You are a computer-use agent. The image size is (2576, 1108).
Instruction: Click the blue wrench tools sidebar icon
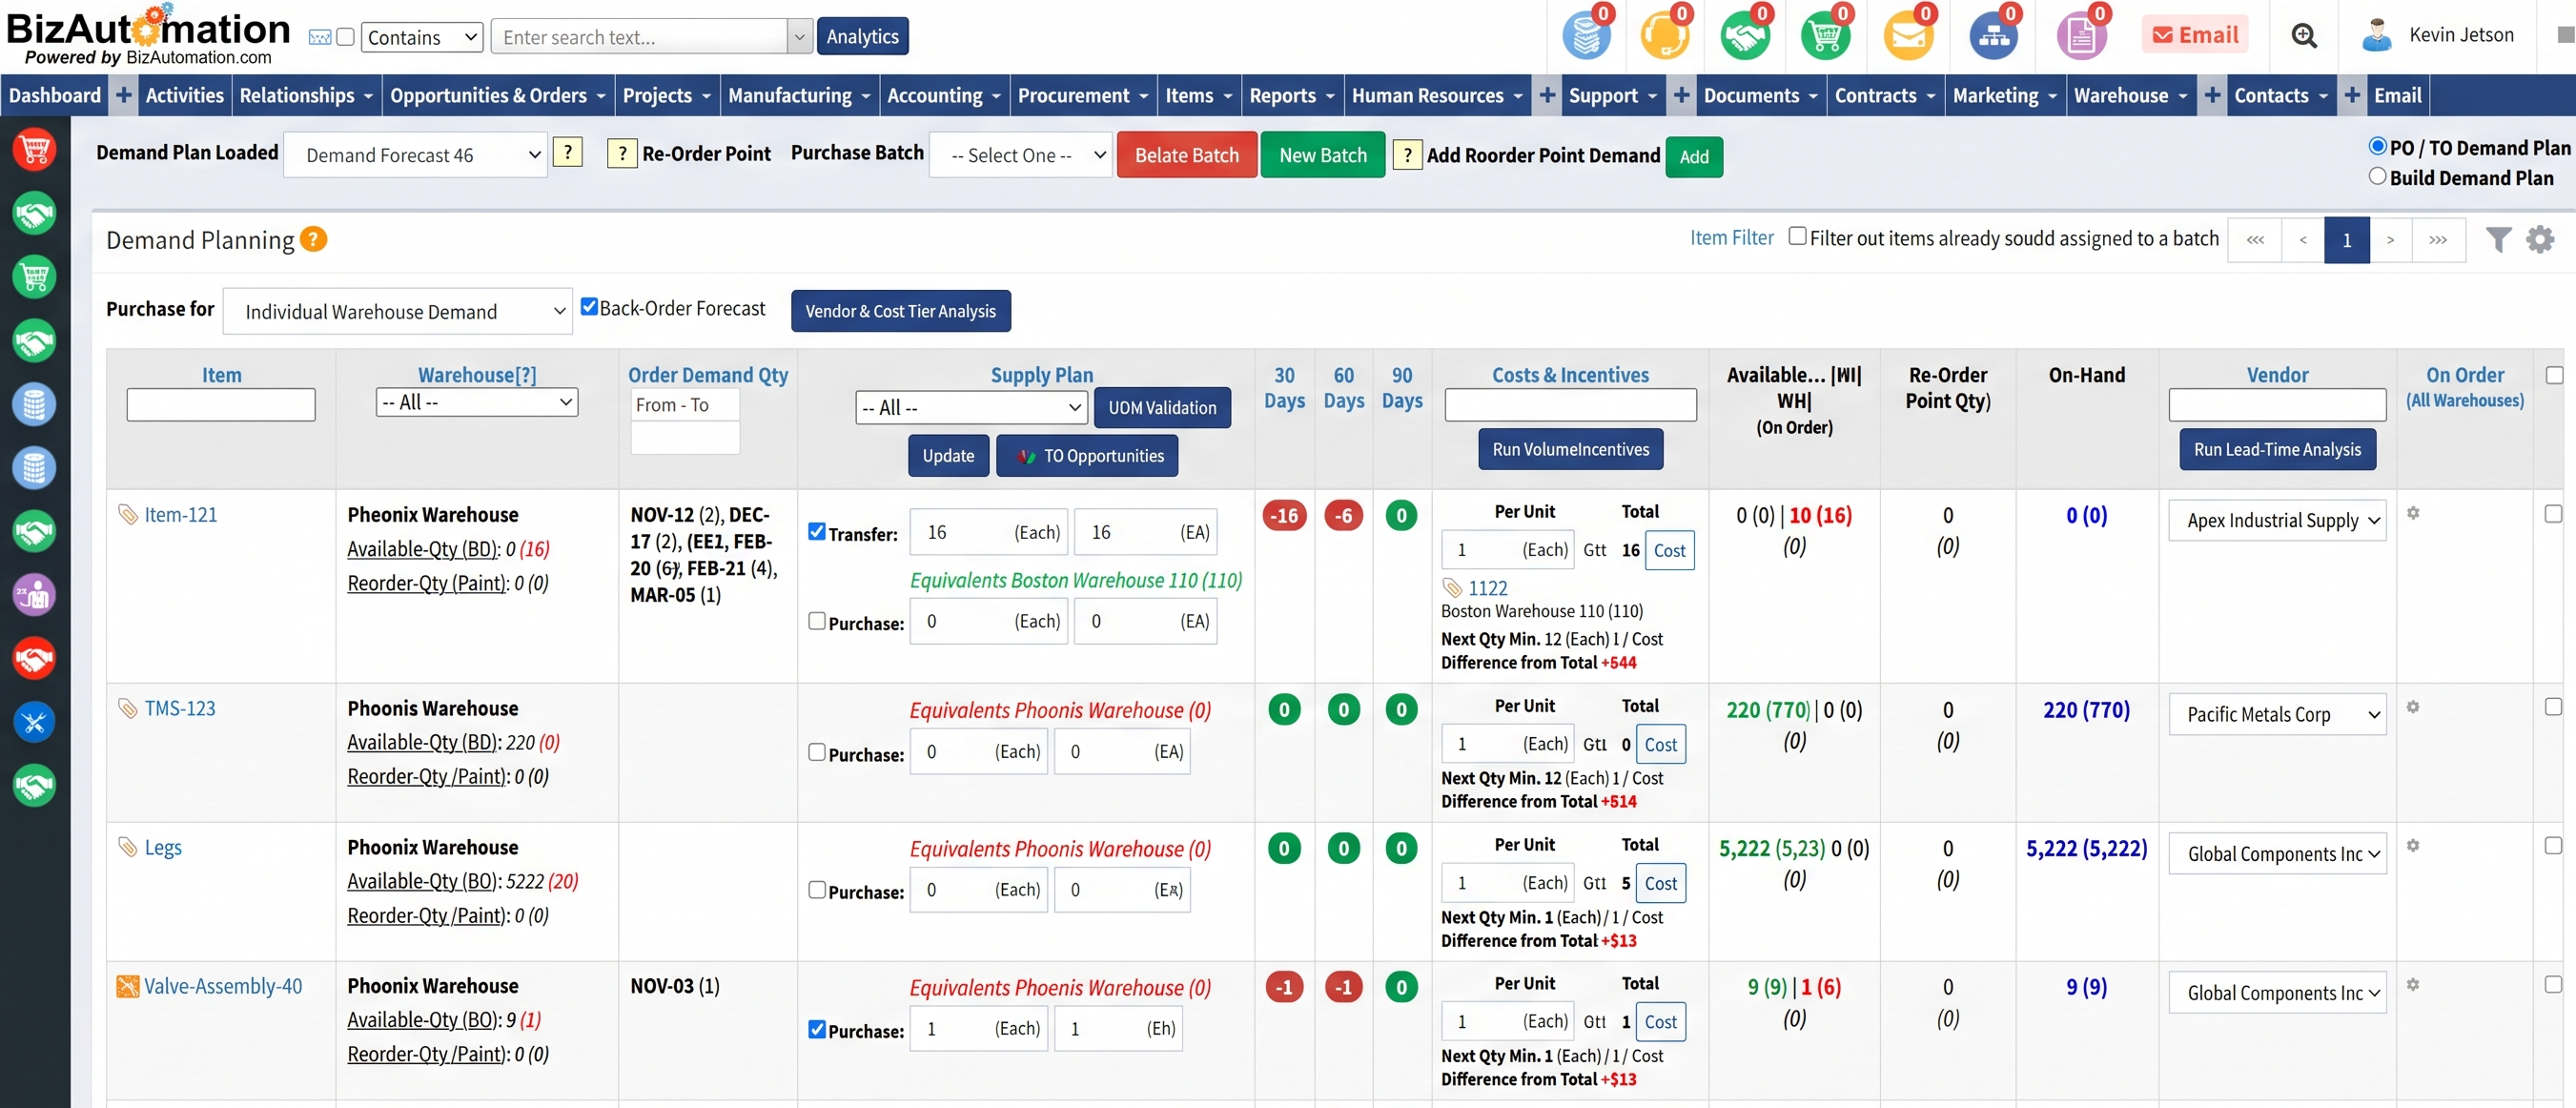tap(34, 722)
